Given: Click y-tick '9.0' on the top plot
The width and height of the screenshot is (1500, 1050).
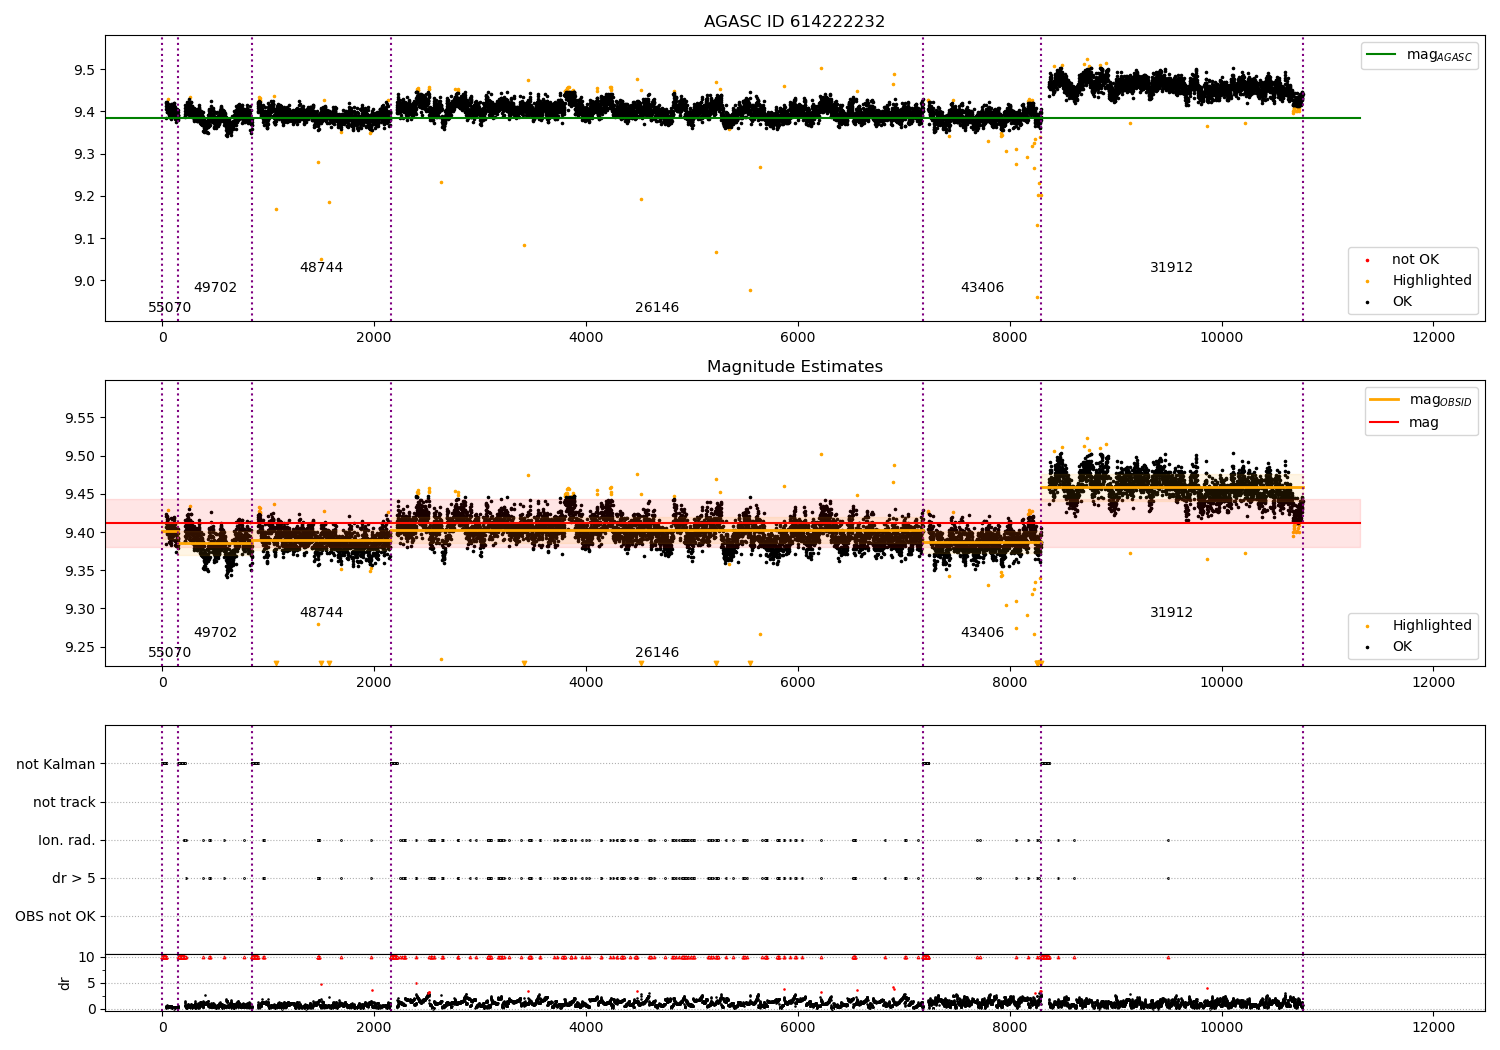Looking at the screenshot, I should 83,281.
